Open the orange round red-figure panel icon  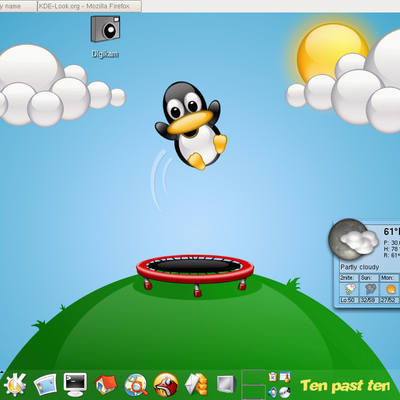coord(166,385)
